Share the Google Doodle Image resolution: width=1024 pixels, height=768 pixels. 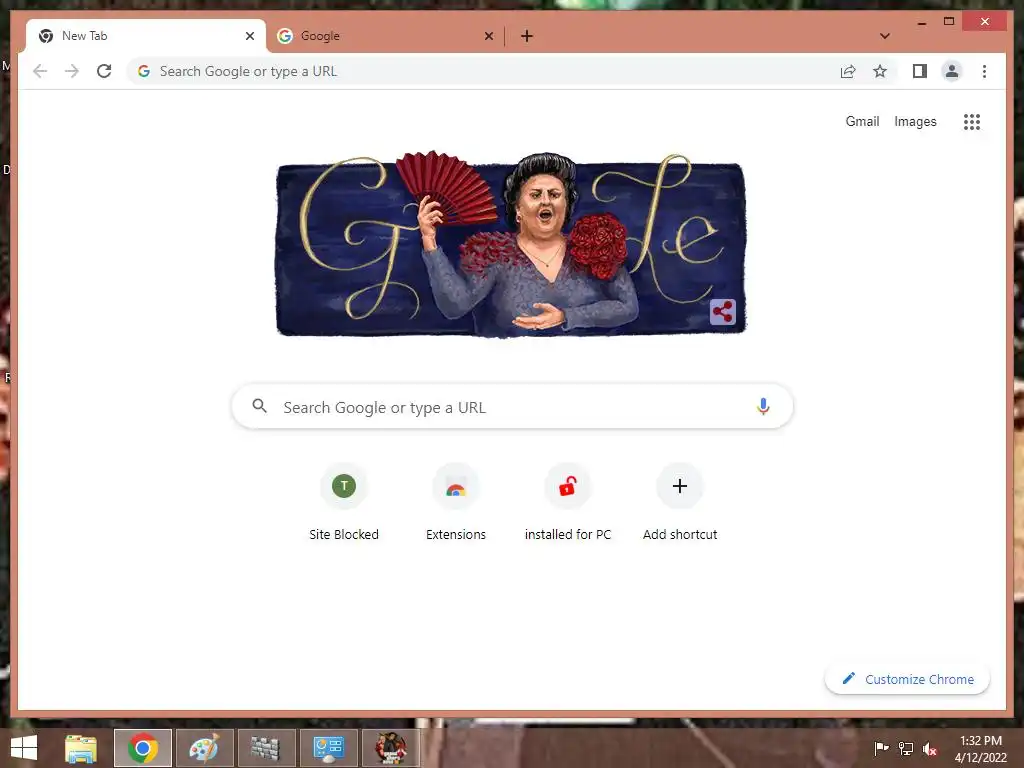pos(722,312)
